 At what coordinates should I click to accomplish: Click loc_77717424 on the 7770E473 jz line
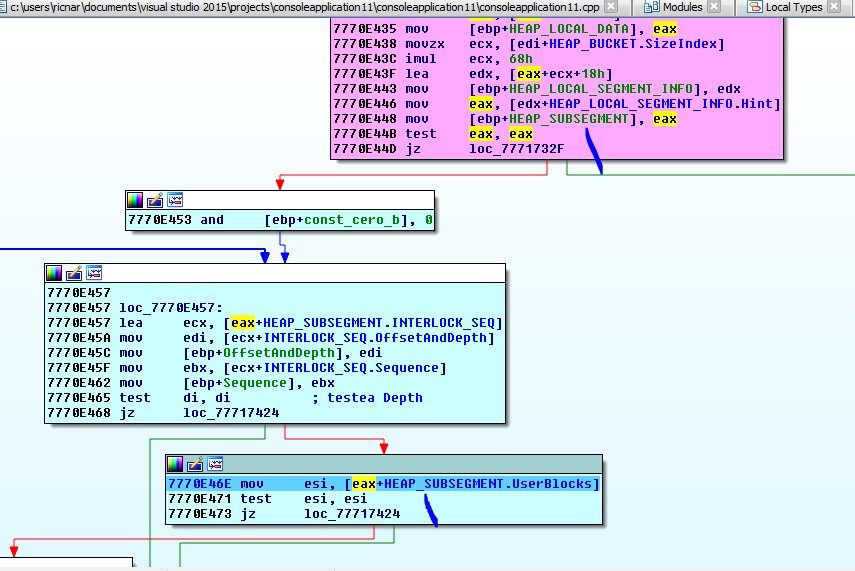pyautogui.click(x=352, y=514)
